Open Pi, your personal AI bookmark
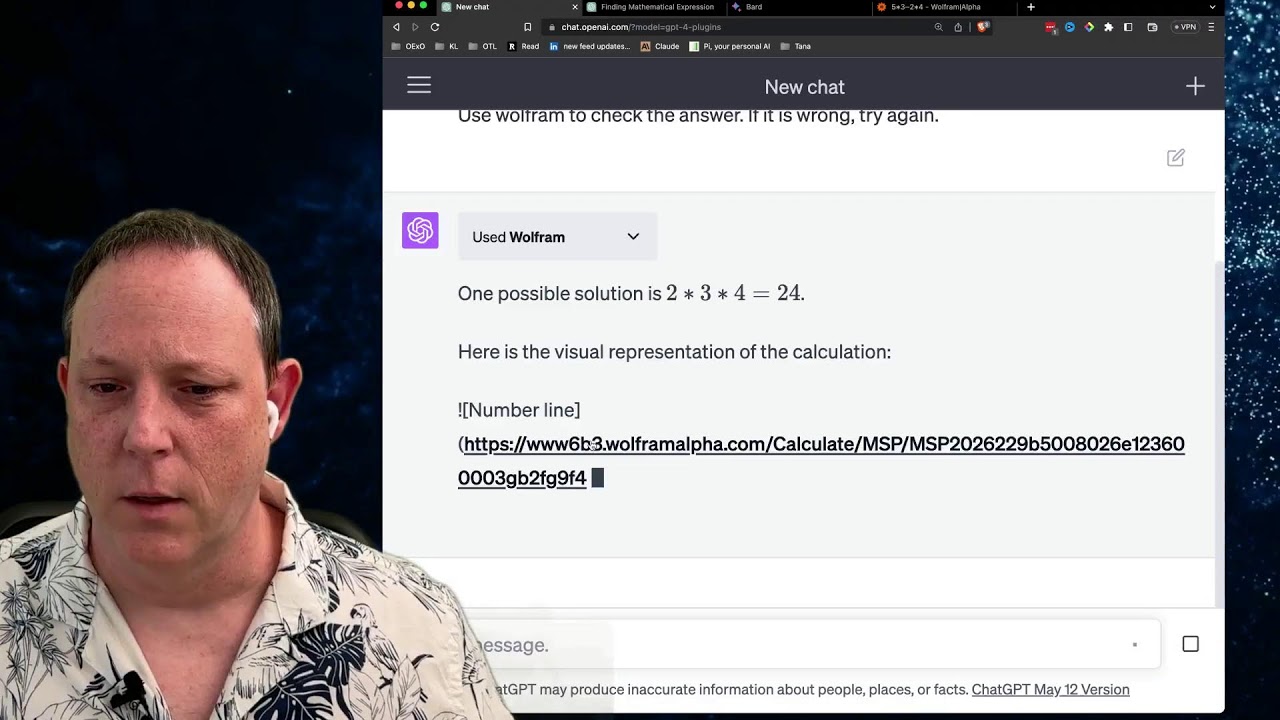This screenshot has width=1280, height=720. 730,46
